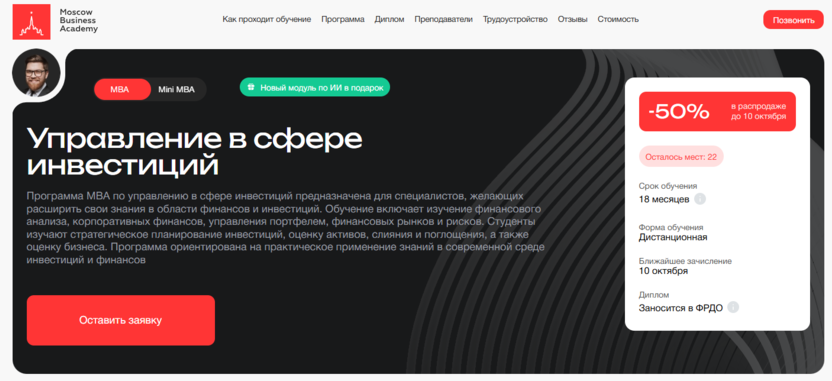Click the Дистанционная study form value

pos(673,237)
